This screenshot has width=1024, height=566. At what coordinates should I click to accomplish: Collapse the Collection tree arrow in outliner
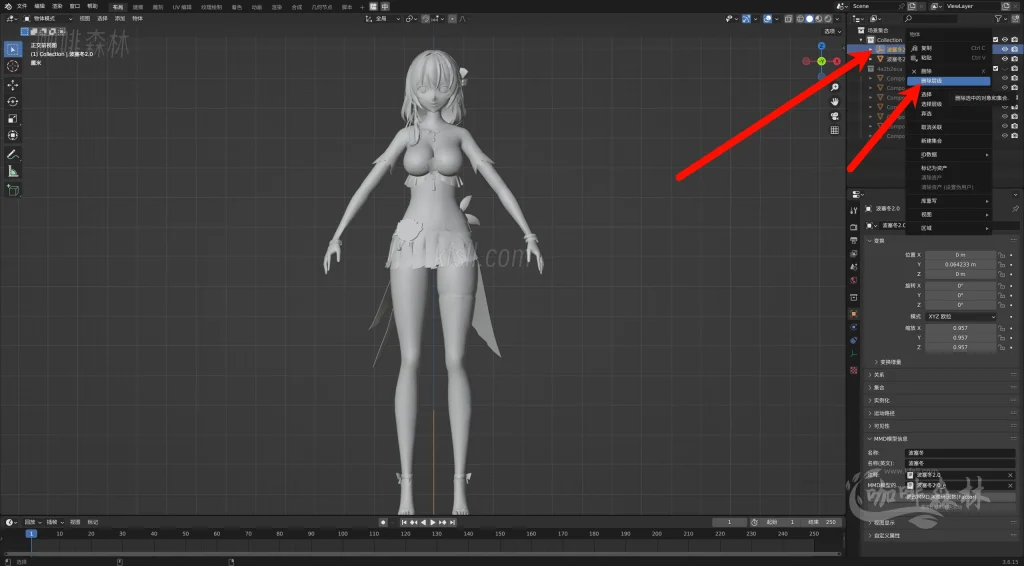[861, 40]
